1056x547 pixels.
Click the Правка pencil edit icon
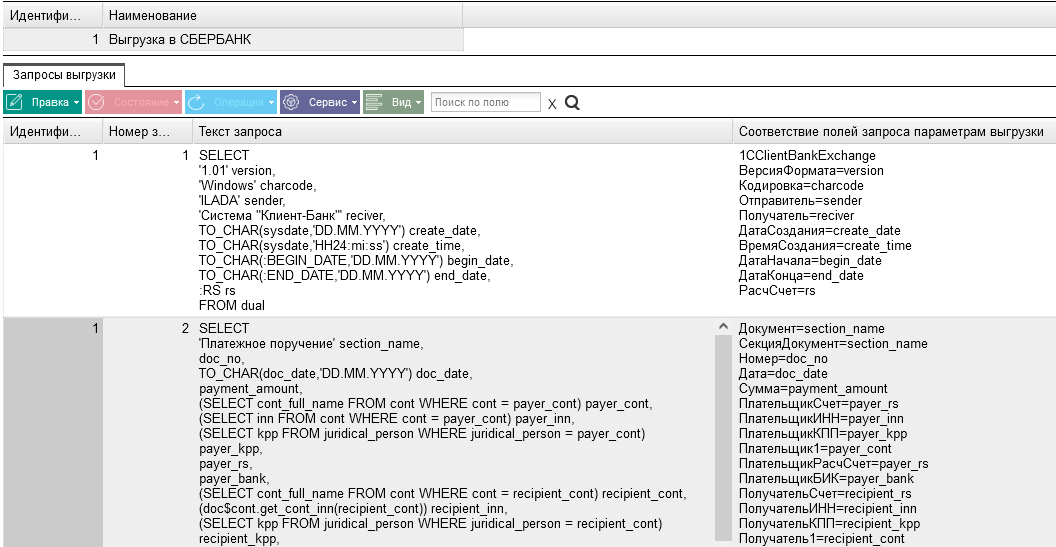pyautogui.click(x=14, y=102)
